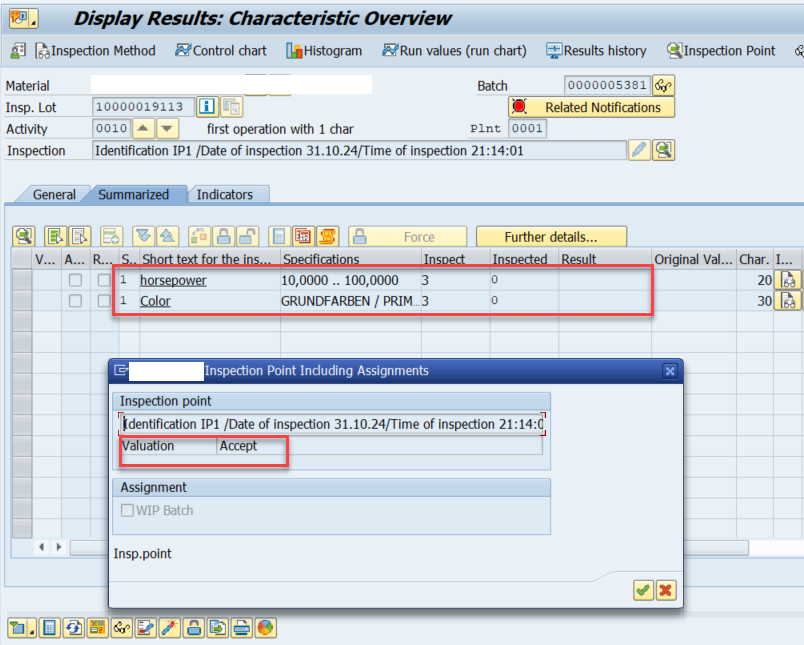This screenshot has width=804, height=645.
Task: Show the Histogram
Action: [324, 51]
